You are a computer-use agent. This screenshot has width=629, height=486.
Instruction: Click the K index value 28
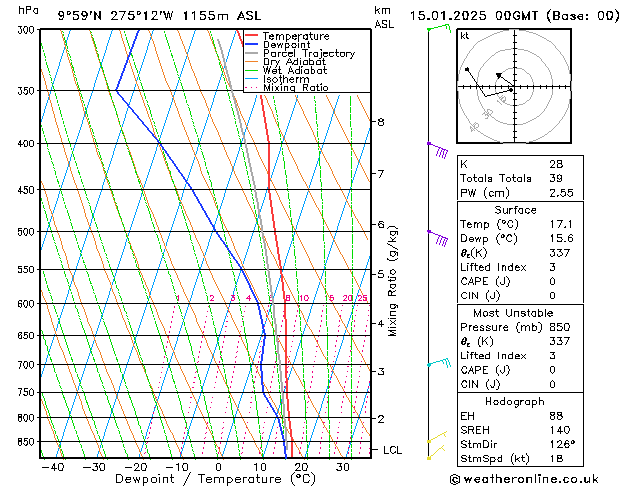click(556, 164)
